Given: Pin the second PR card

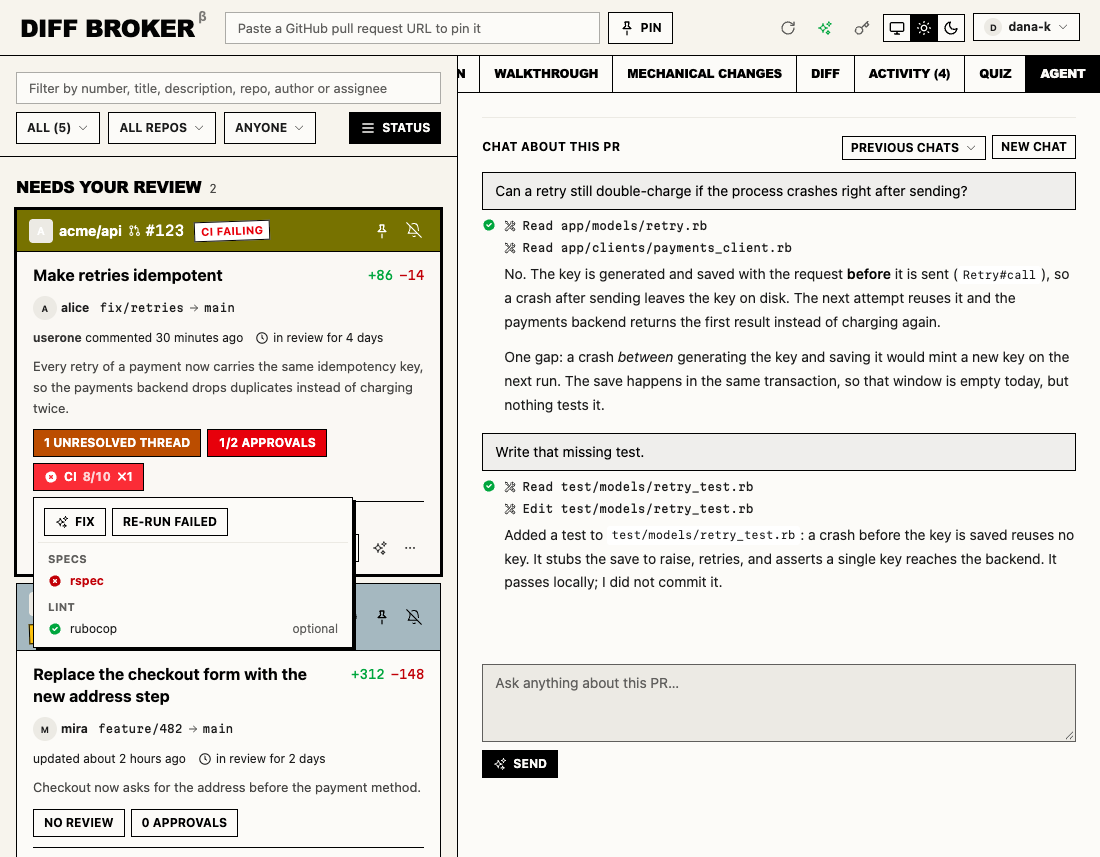Looking at the screenshot, I should pos(382,616).
